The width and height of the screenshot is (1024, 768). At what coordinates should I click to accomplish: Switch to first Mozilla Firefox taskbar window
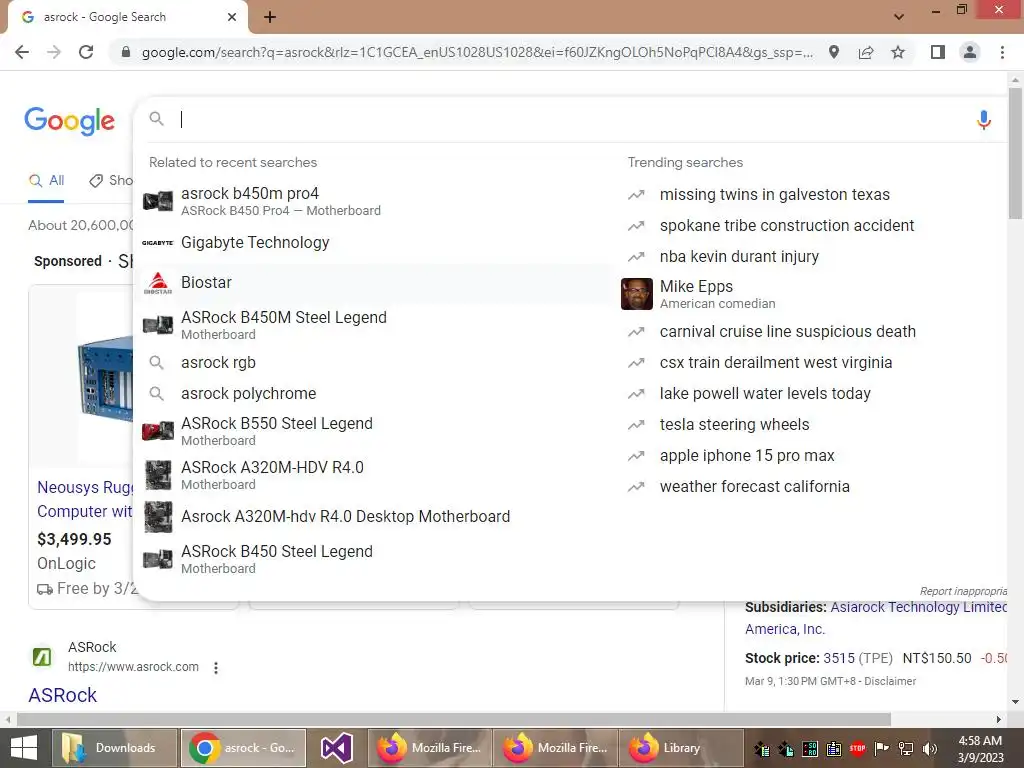[430, 748]
